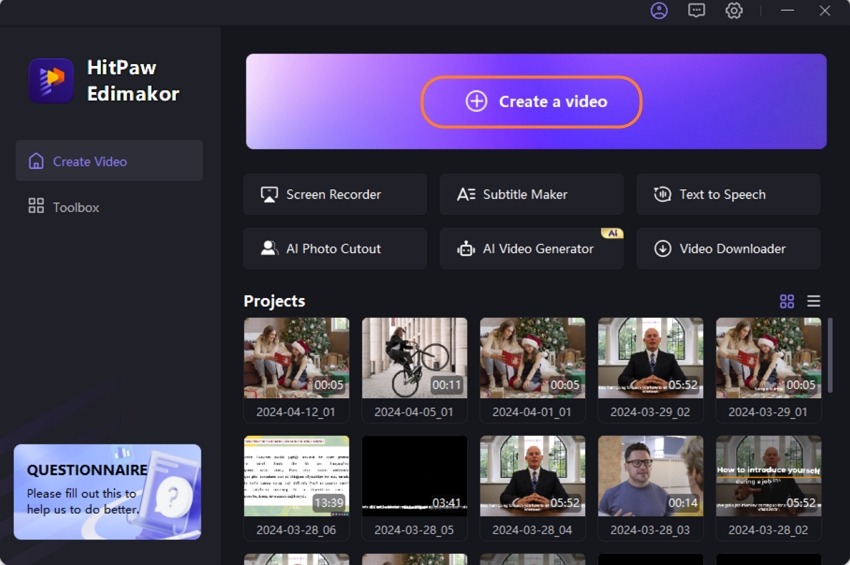Click the project name 2024-04-05_01

click(x=414, y=412)
